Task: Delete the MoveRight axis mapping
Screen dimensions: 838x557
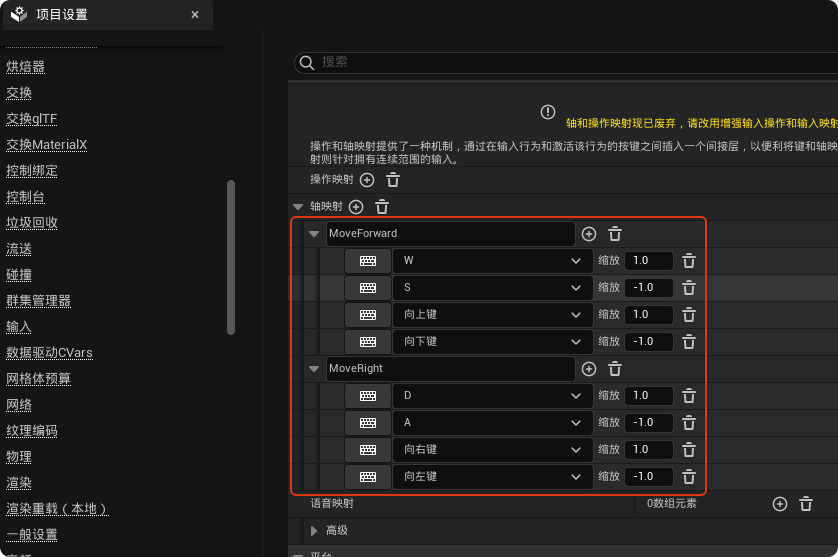Action: click(615, 369)
